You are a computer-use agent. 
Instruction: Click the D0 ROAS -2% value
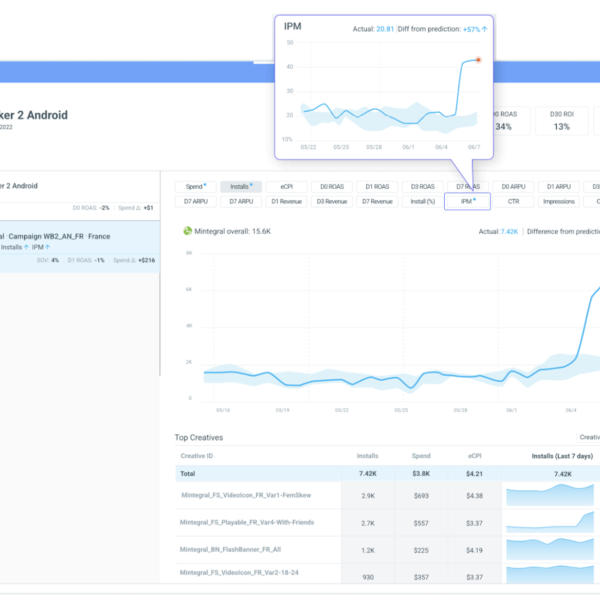click(91, 208)
